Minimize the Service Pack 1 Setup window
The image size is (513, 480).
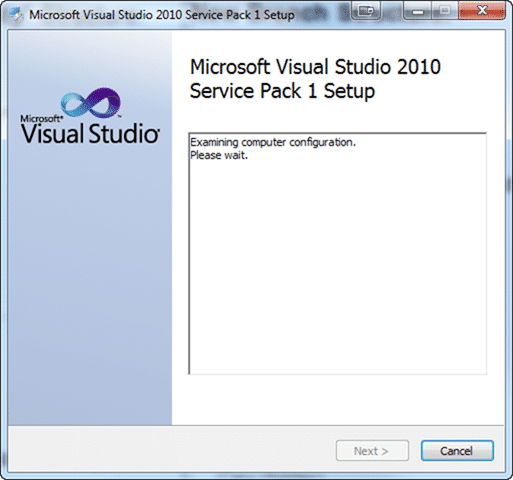[417, 12]
